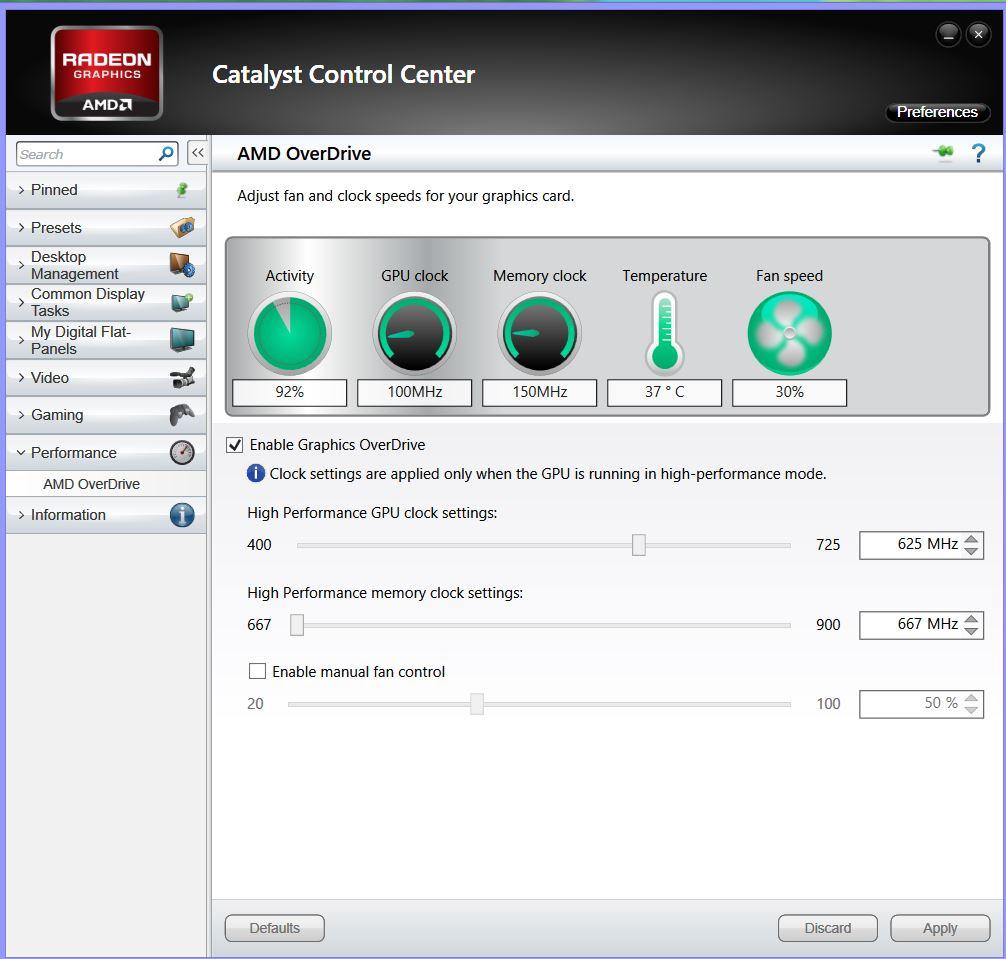Click the Common Display Tasks monitor icon
1006x959 pixels.
point(182,302)
